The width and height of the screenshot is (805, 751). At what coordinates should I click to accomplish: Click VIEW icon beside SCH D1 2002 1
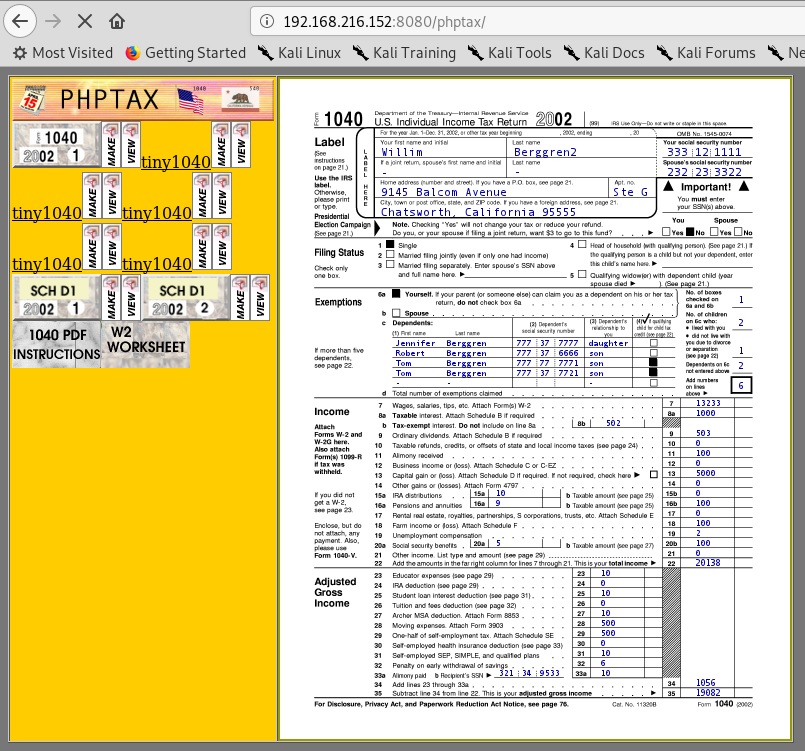tap(131, 298)
